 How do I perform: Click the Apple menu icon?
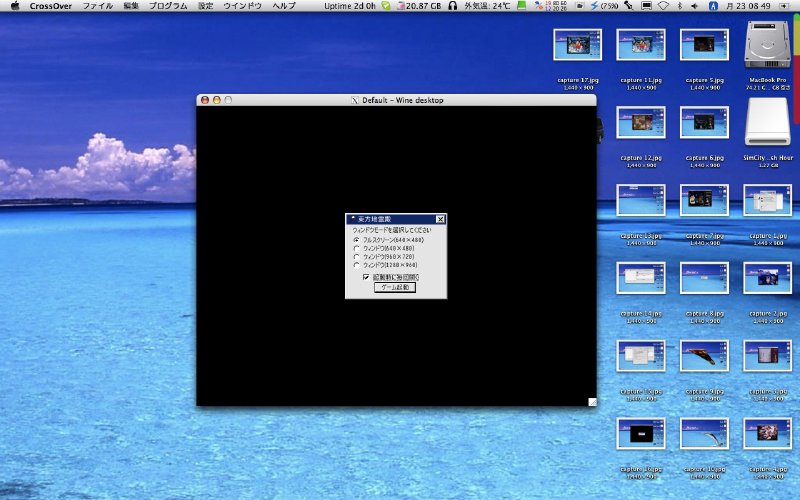pyautogui.click(x=14, y=6)
